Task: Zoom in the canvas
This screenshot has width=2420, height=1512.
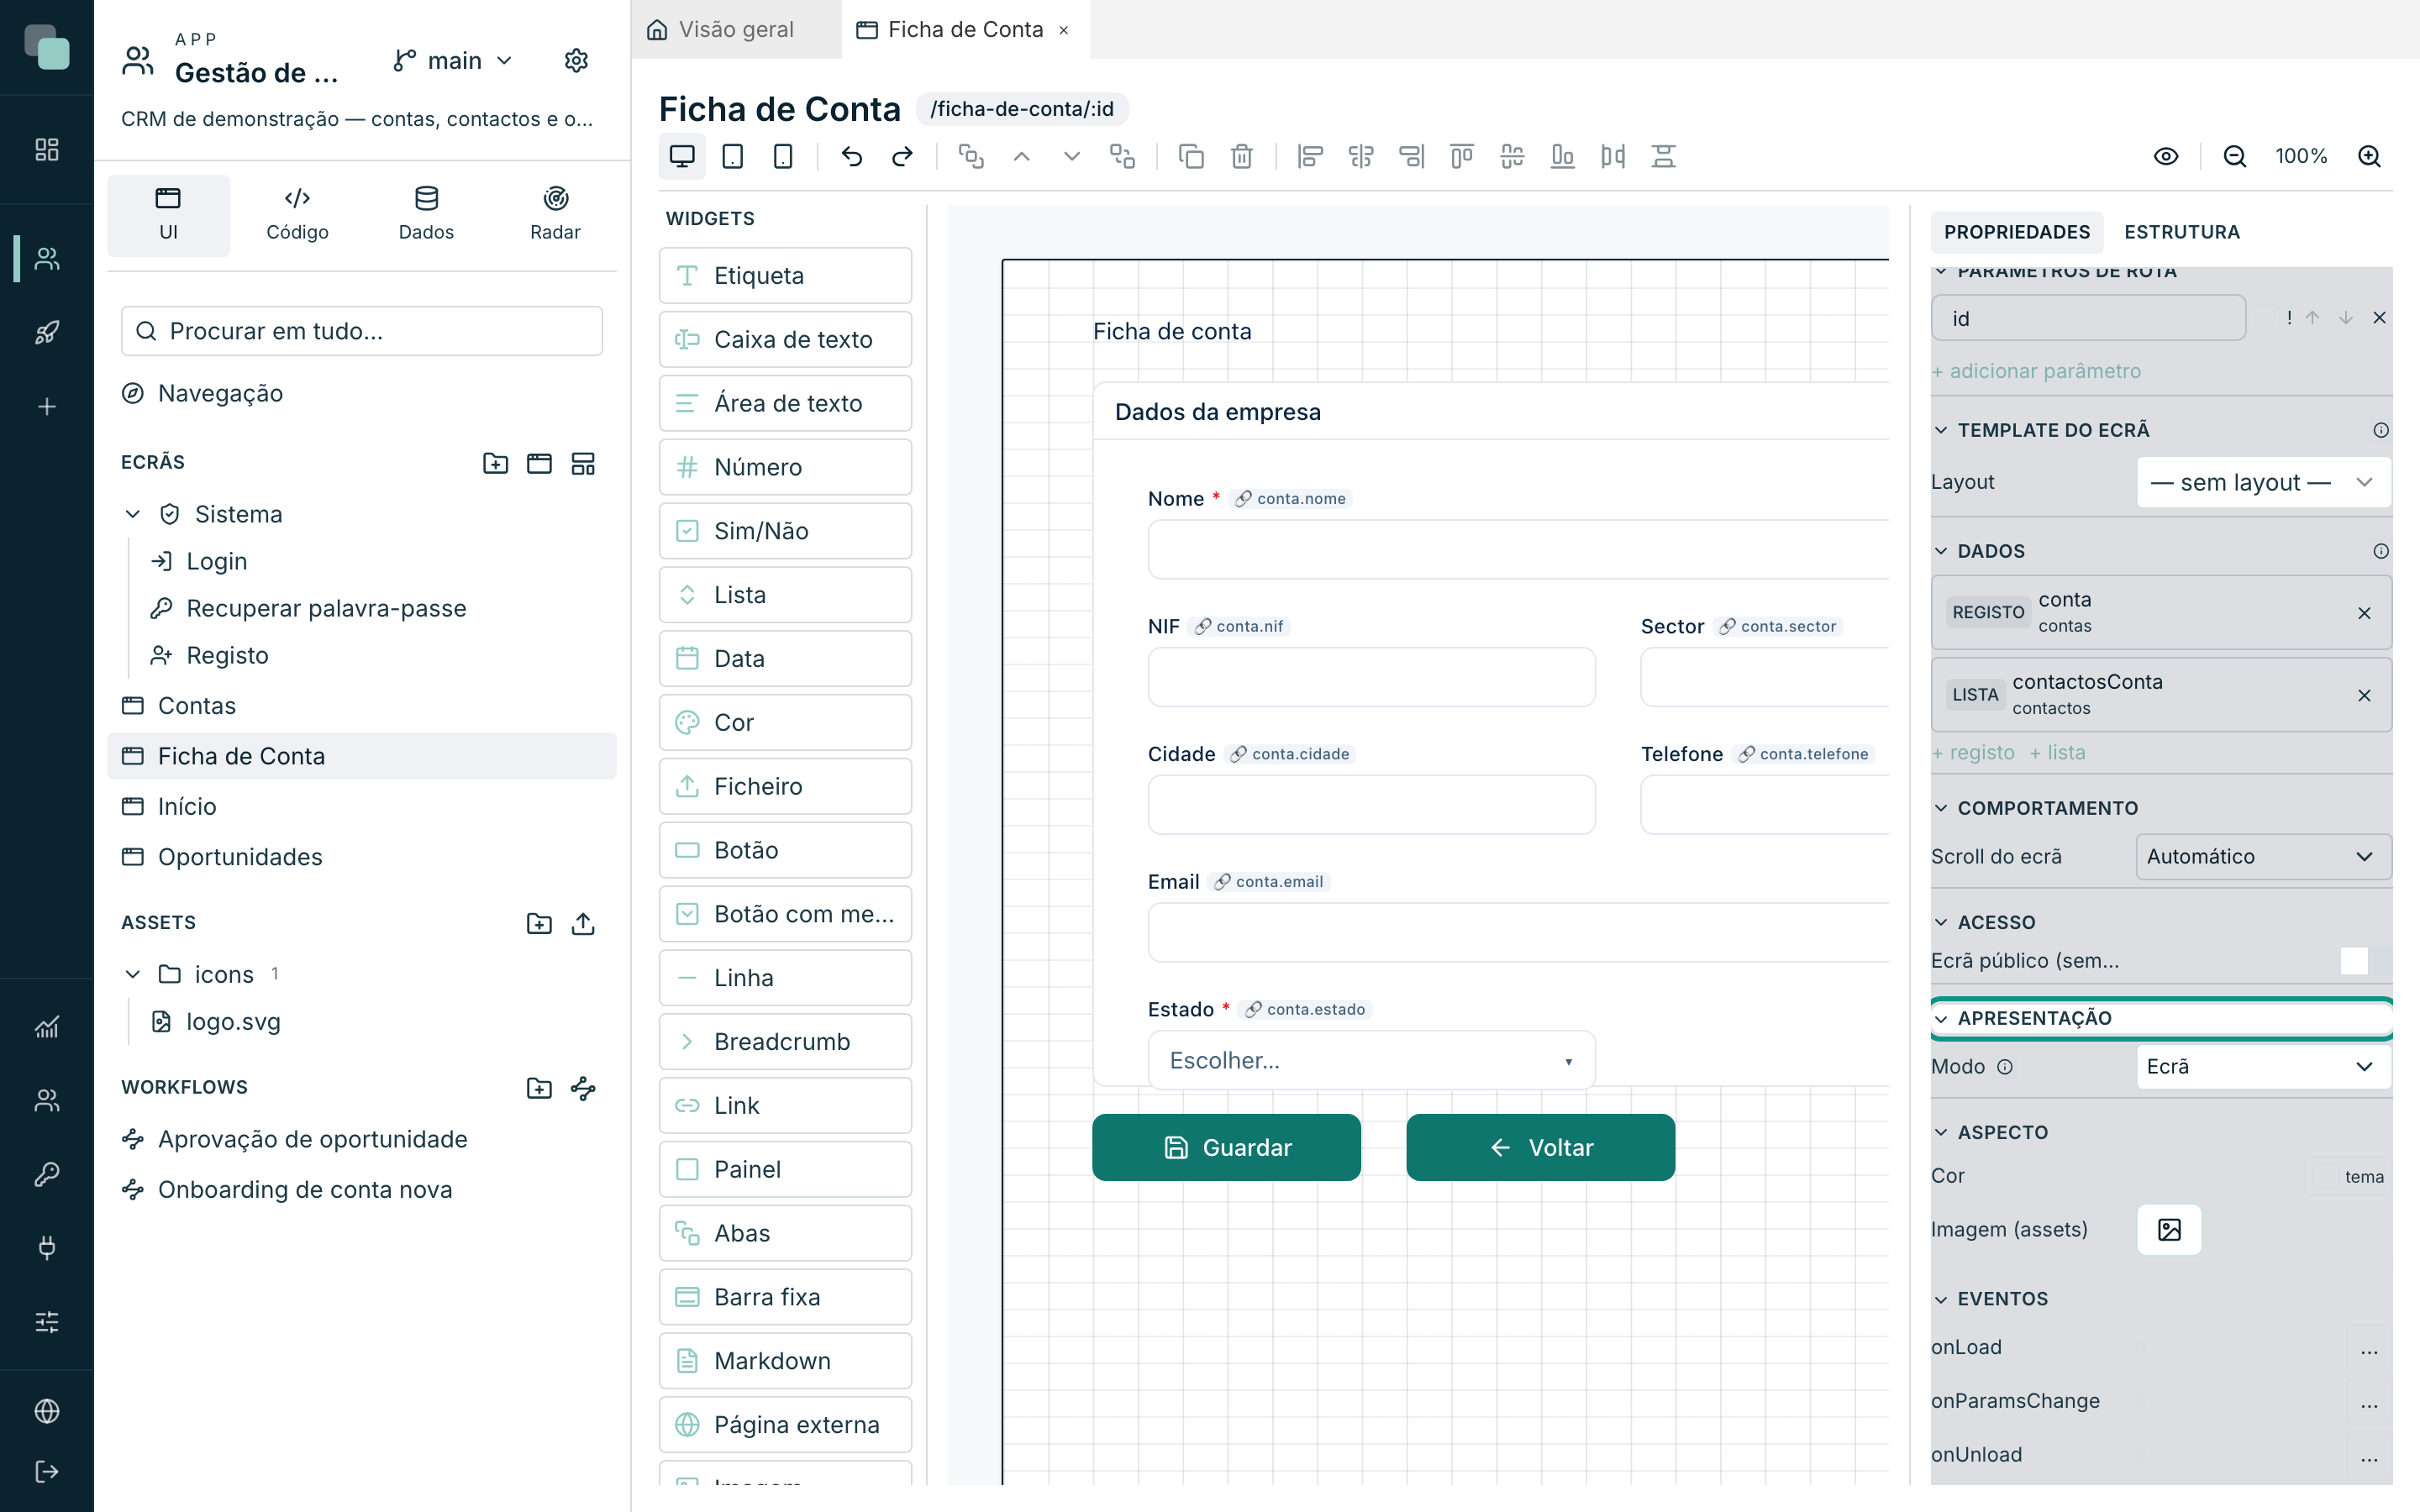Action: click(x=2369, y=156)
